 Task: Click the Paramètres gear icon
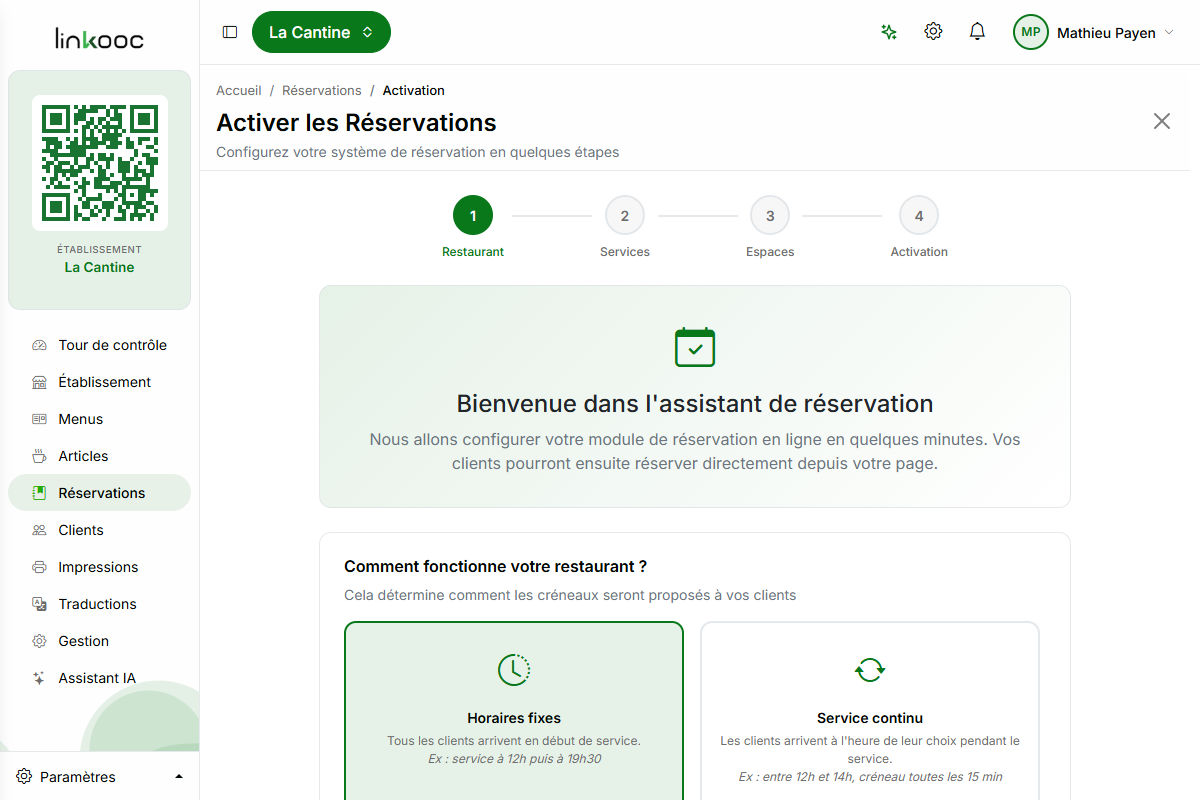(x=24, y=777)
